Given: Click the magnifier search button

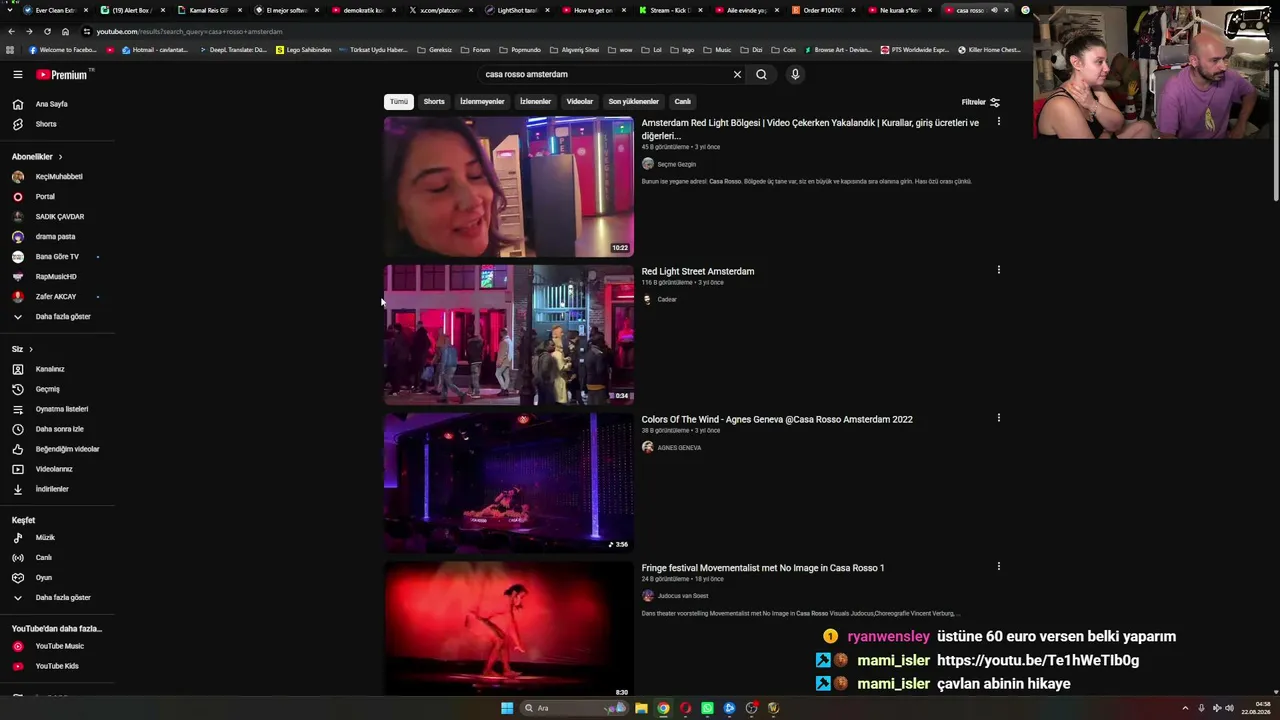Looking at the screenshot, I should (x=761, y=74).
